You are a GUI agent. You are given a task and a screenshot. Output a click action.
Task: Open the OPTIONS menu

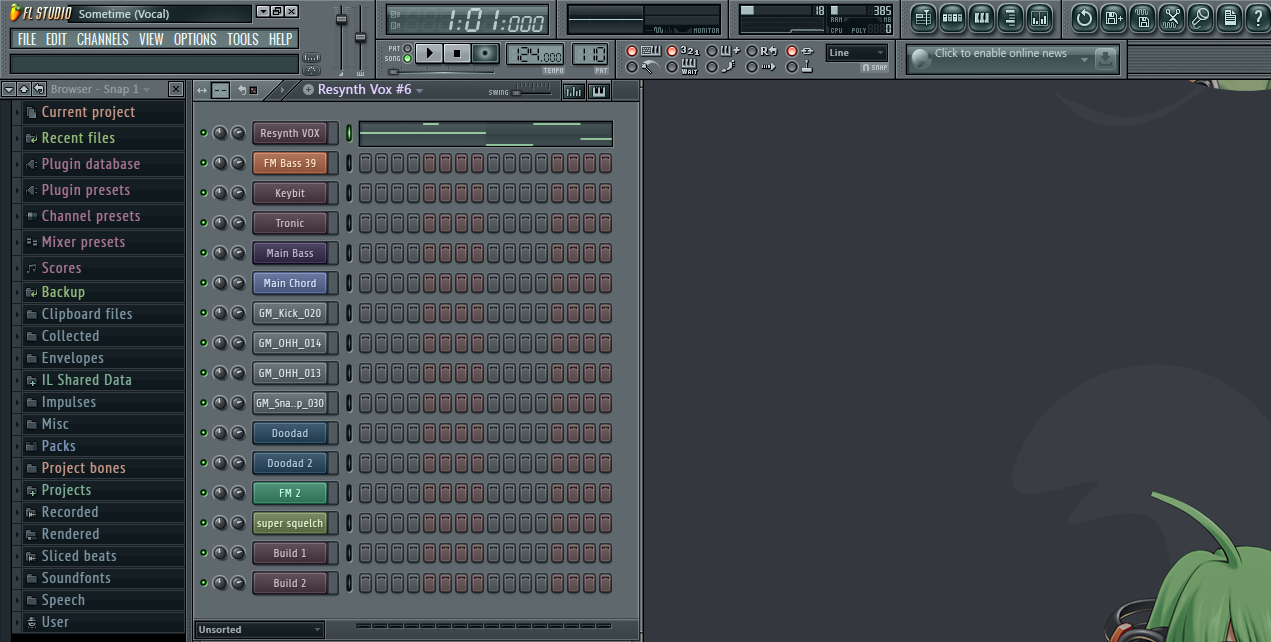pos(195,39)
